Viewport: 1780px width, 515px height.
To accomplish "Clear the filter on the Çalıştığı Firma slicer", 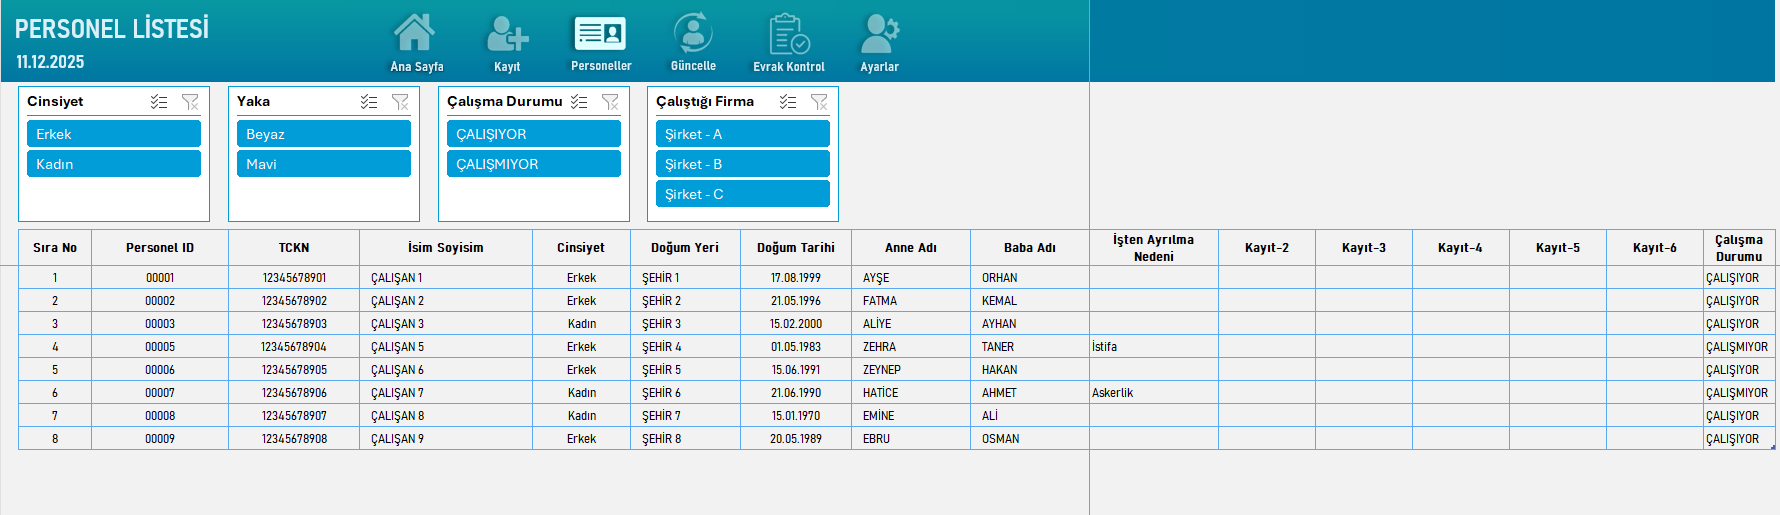I will 819,102.
